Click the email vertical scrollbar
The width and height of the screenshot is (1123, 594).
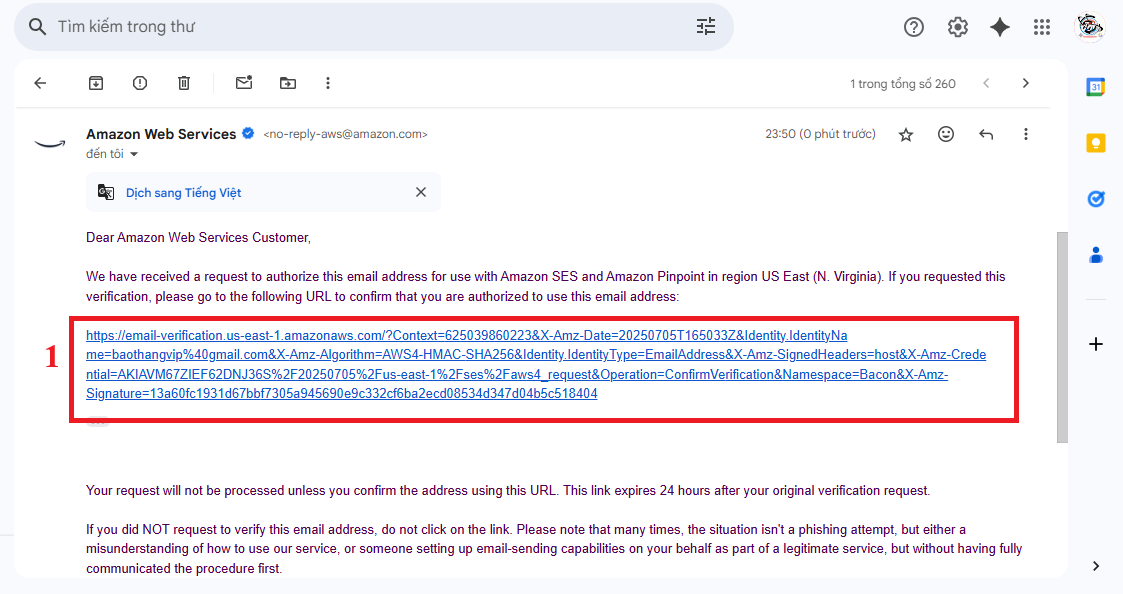point(1062,337)
